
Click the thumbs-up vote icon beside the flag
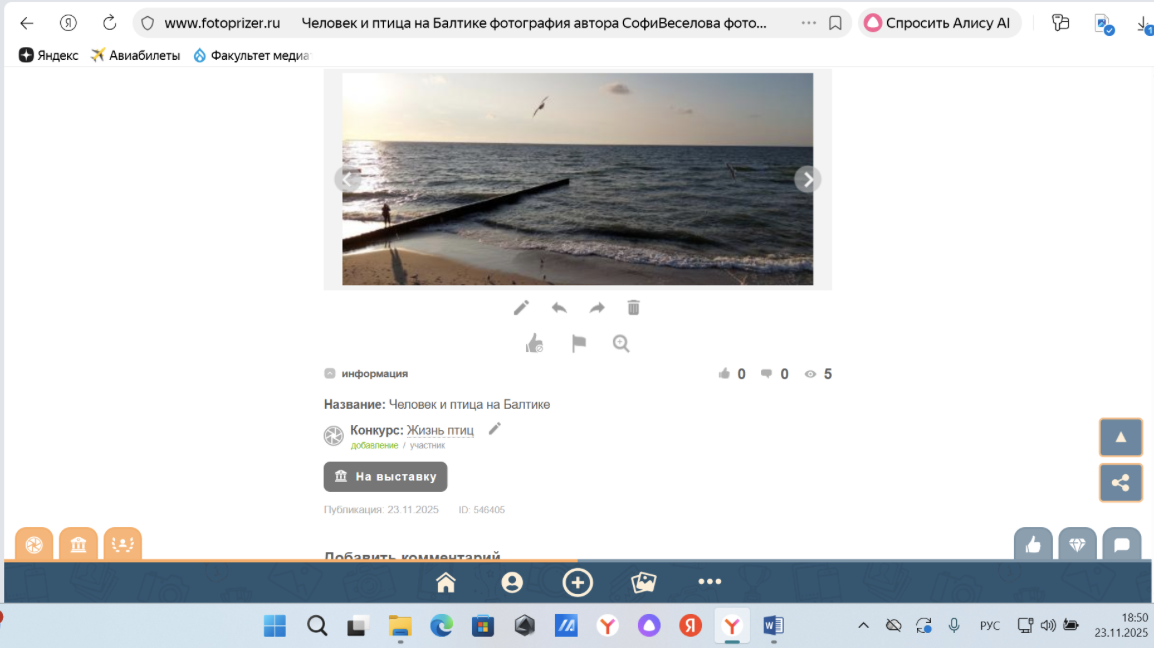(x=535, y=344)
